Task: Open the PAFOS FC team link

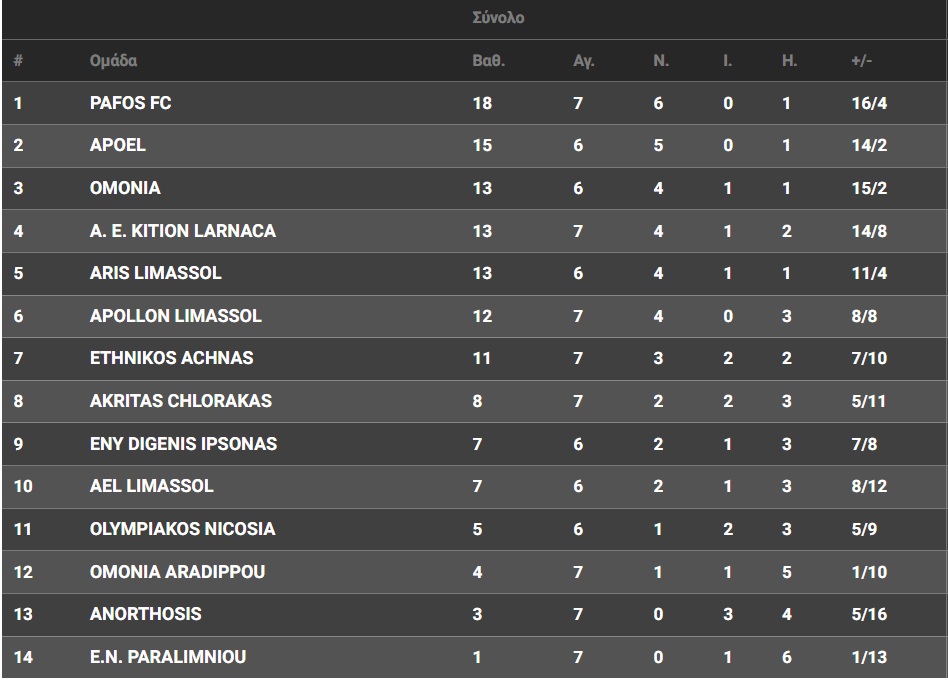Action: click(x=130, y=103)
